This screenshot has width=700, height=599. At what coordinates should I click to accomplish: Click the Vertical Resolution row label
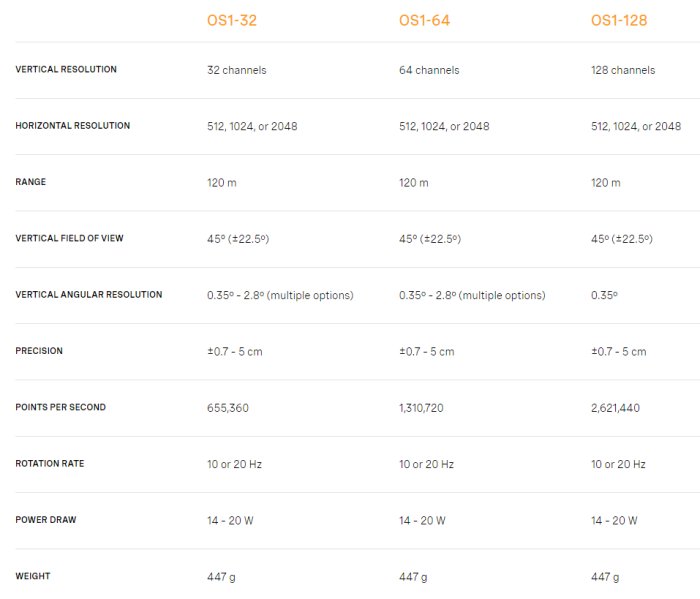[66, 70]
